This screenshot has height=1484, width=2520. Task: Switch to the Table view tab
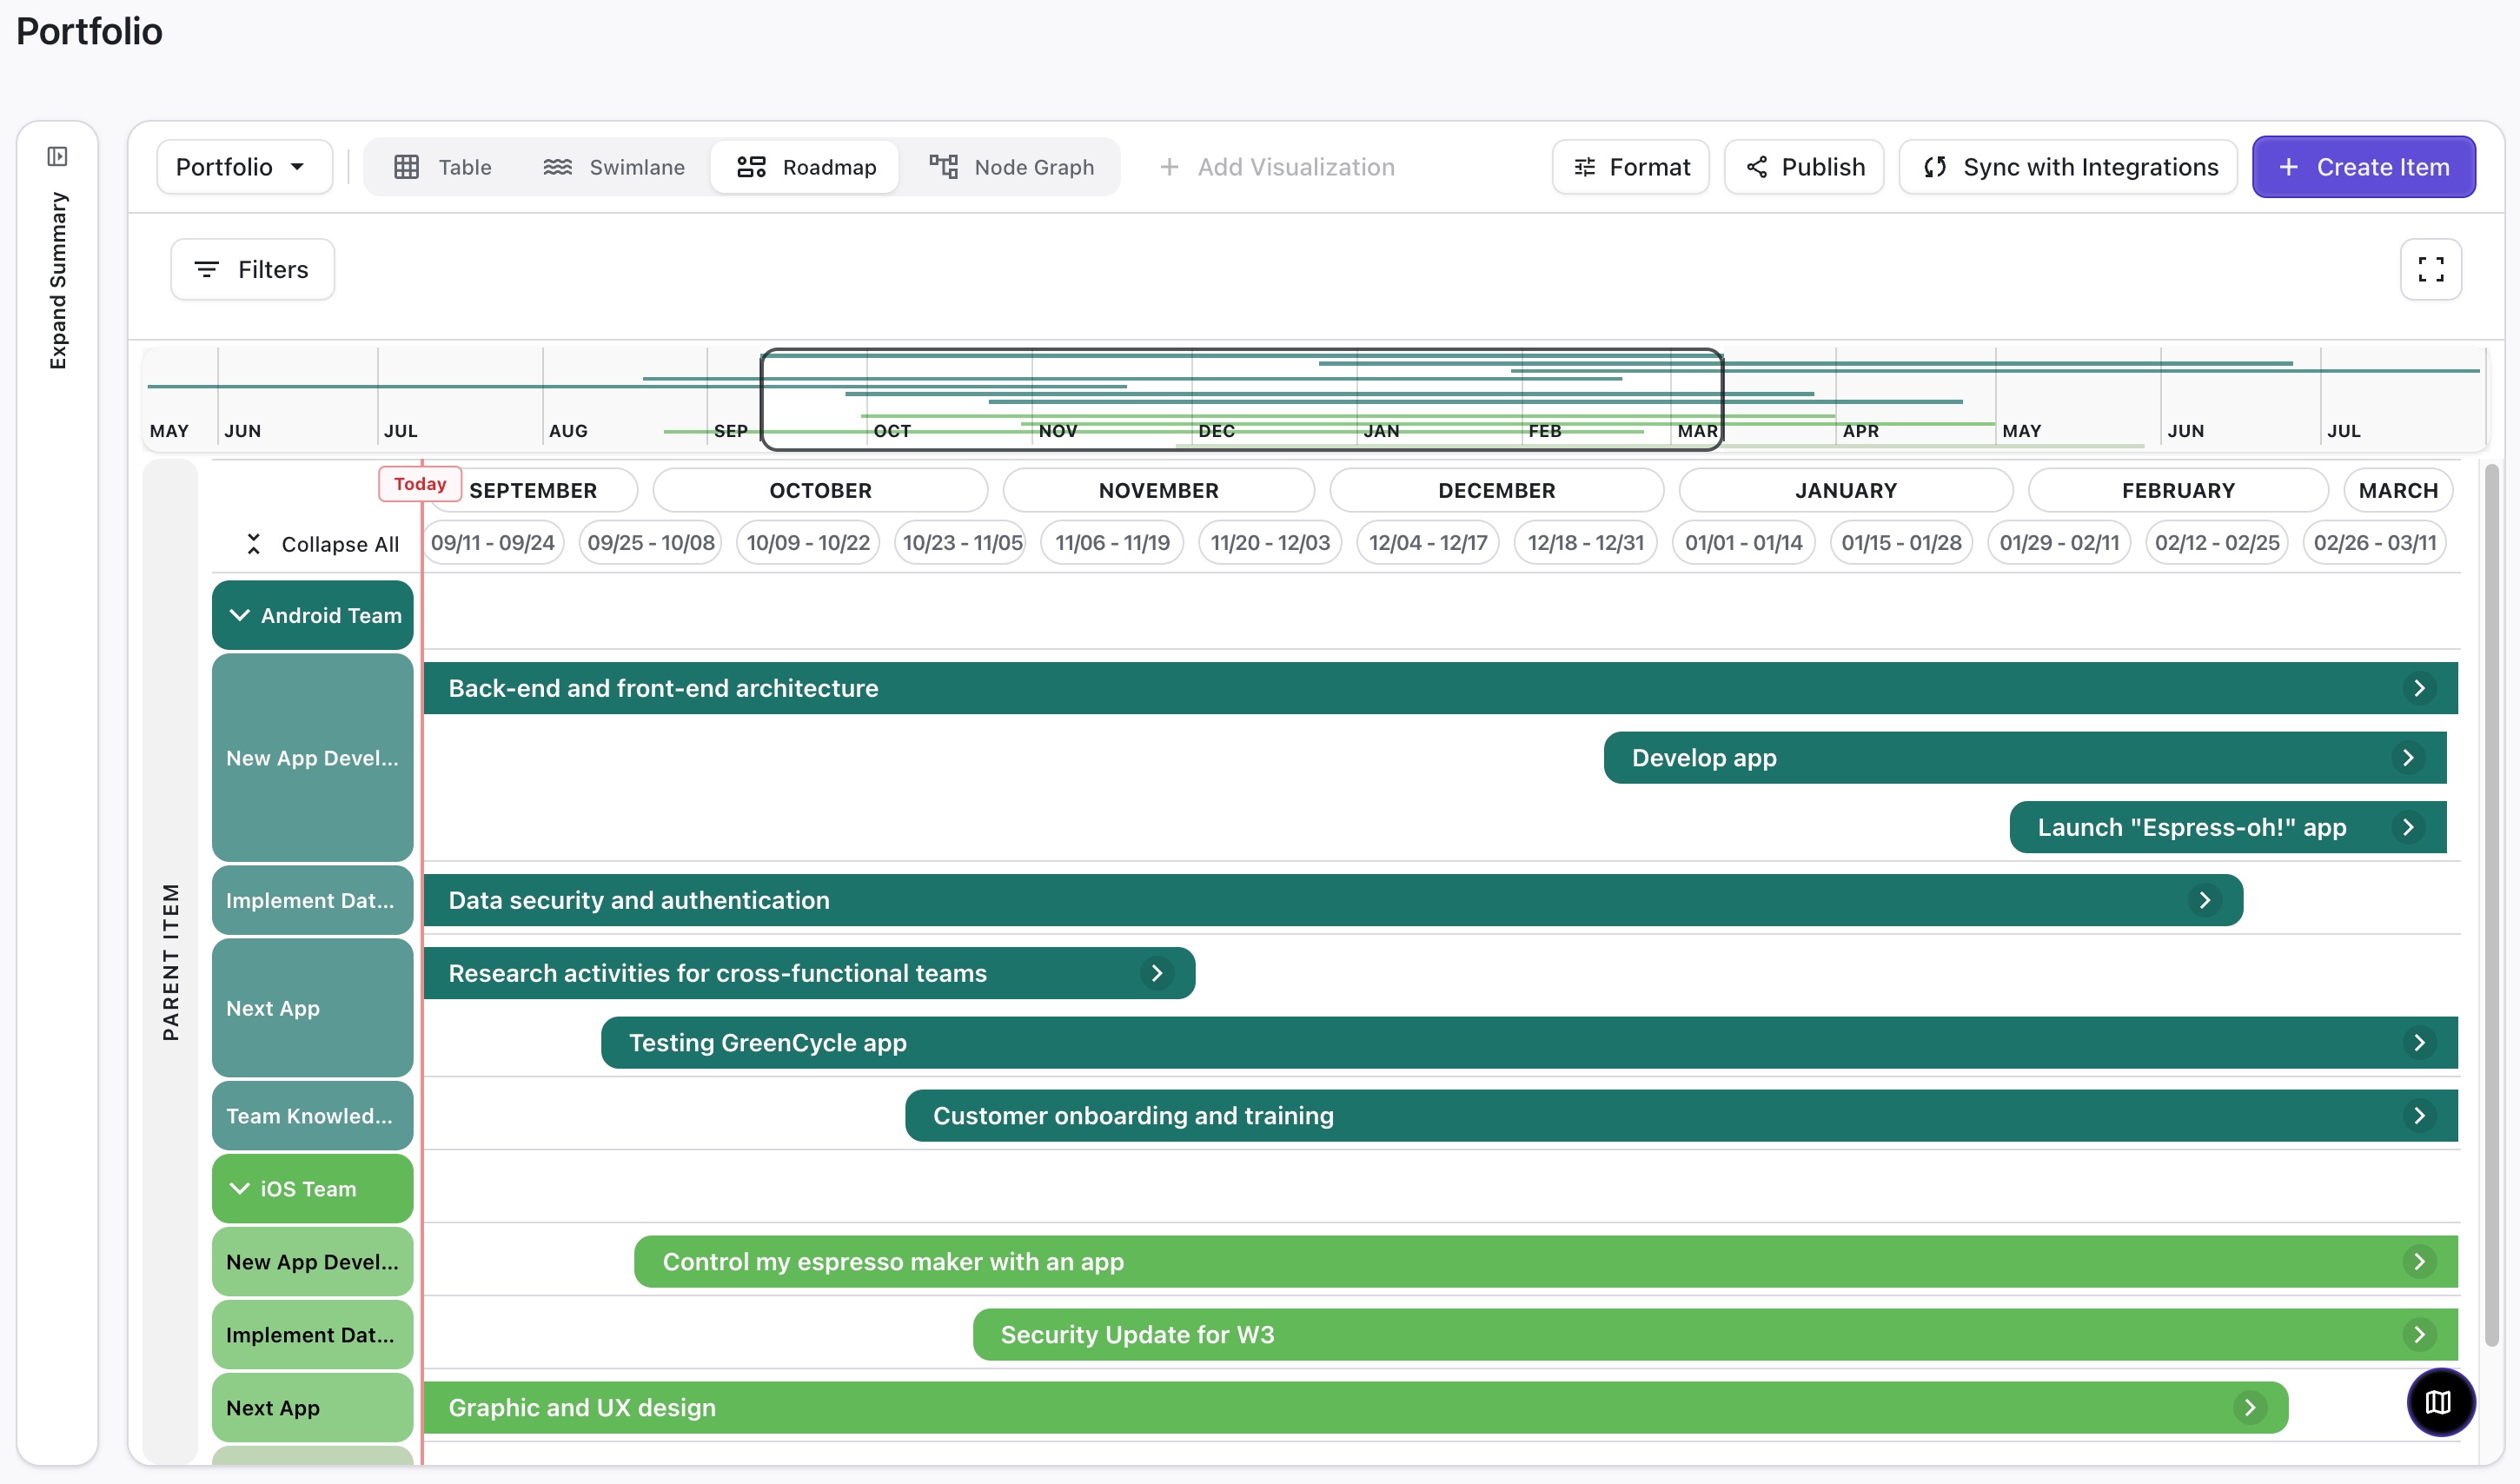[443, 167]
